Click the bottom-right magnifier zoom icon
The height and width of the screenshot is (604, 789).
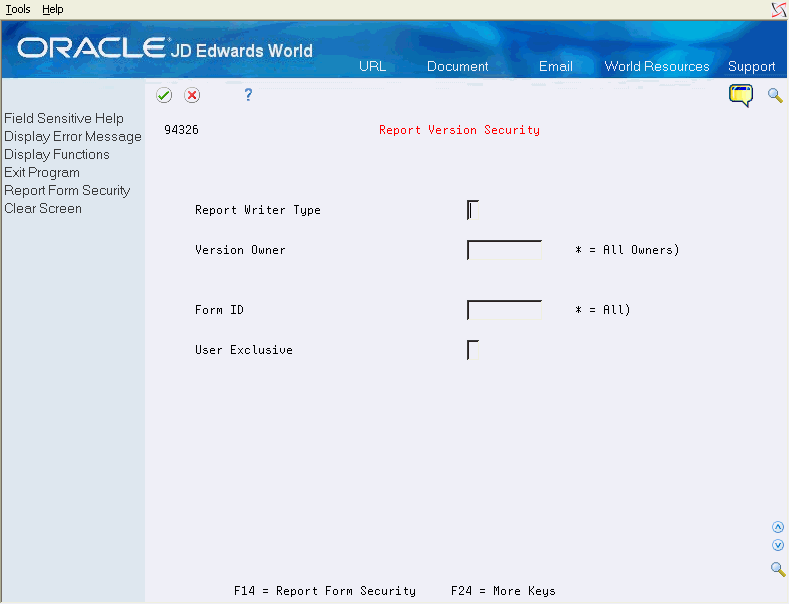pyautogui.click(x=778, y=569)
